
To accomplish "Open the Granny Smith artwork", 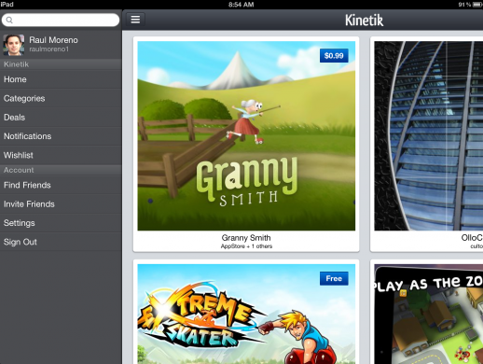I will pos(246,136).
